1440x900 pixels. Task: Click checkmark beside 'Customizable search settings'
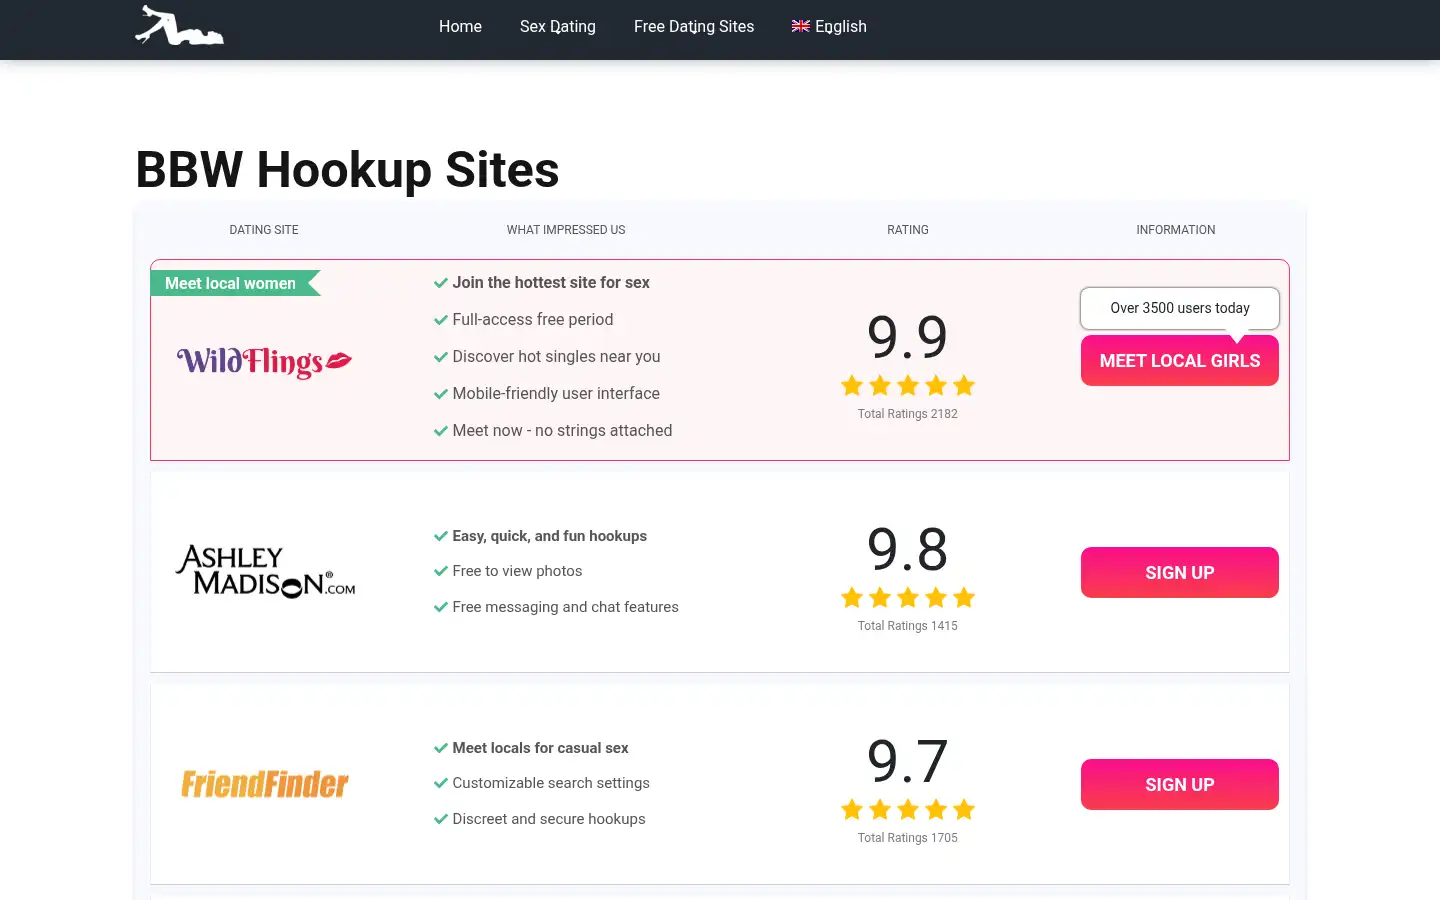[440, 783]
